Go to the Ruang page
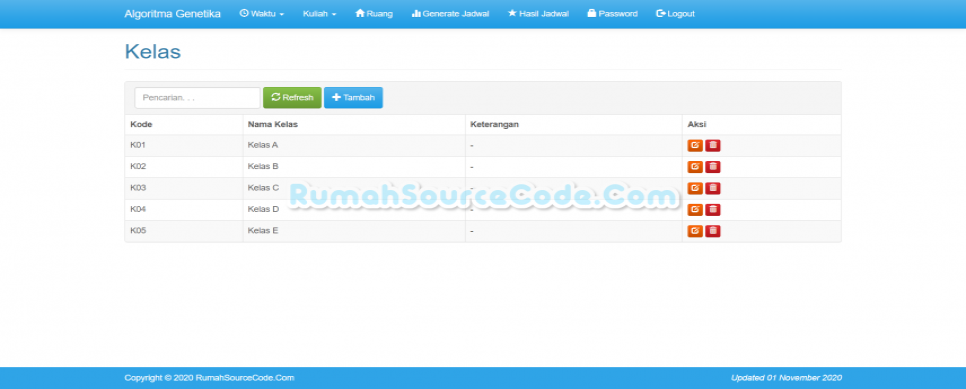This screenshot has width=966, height=389. tap(374, 14)
